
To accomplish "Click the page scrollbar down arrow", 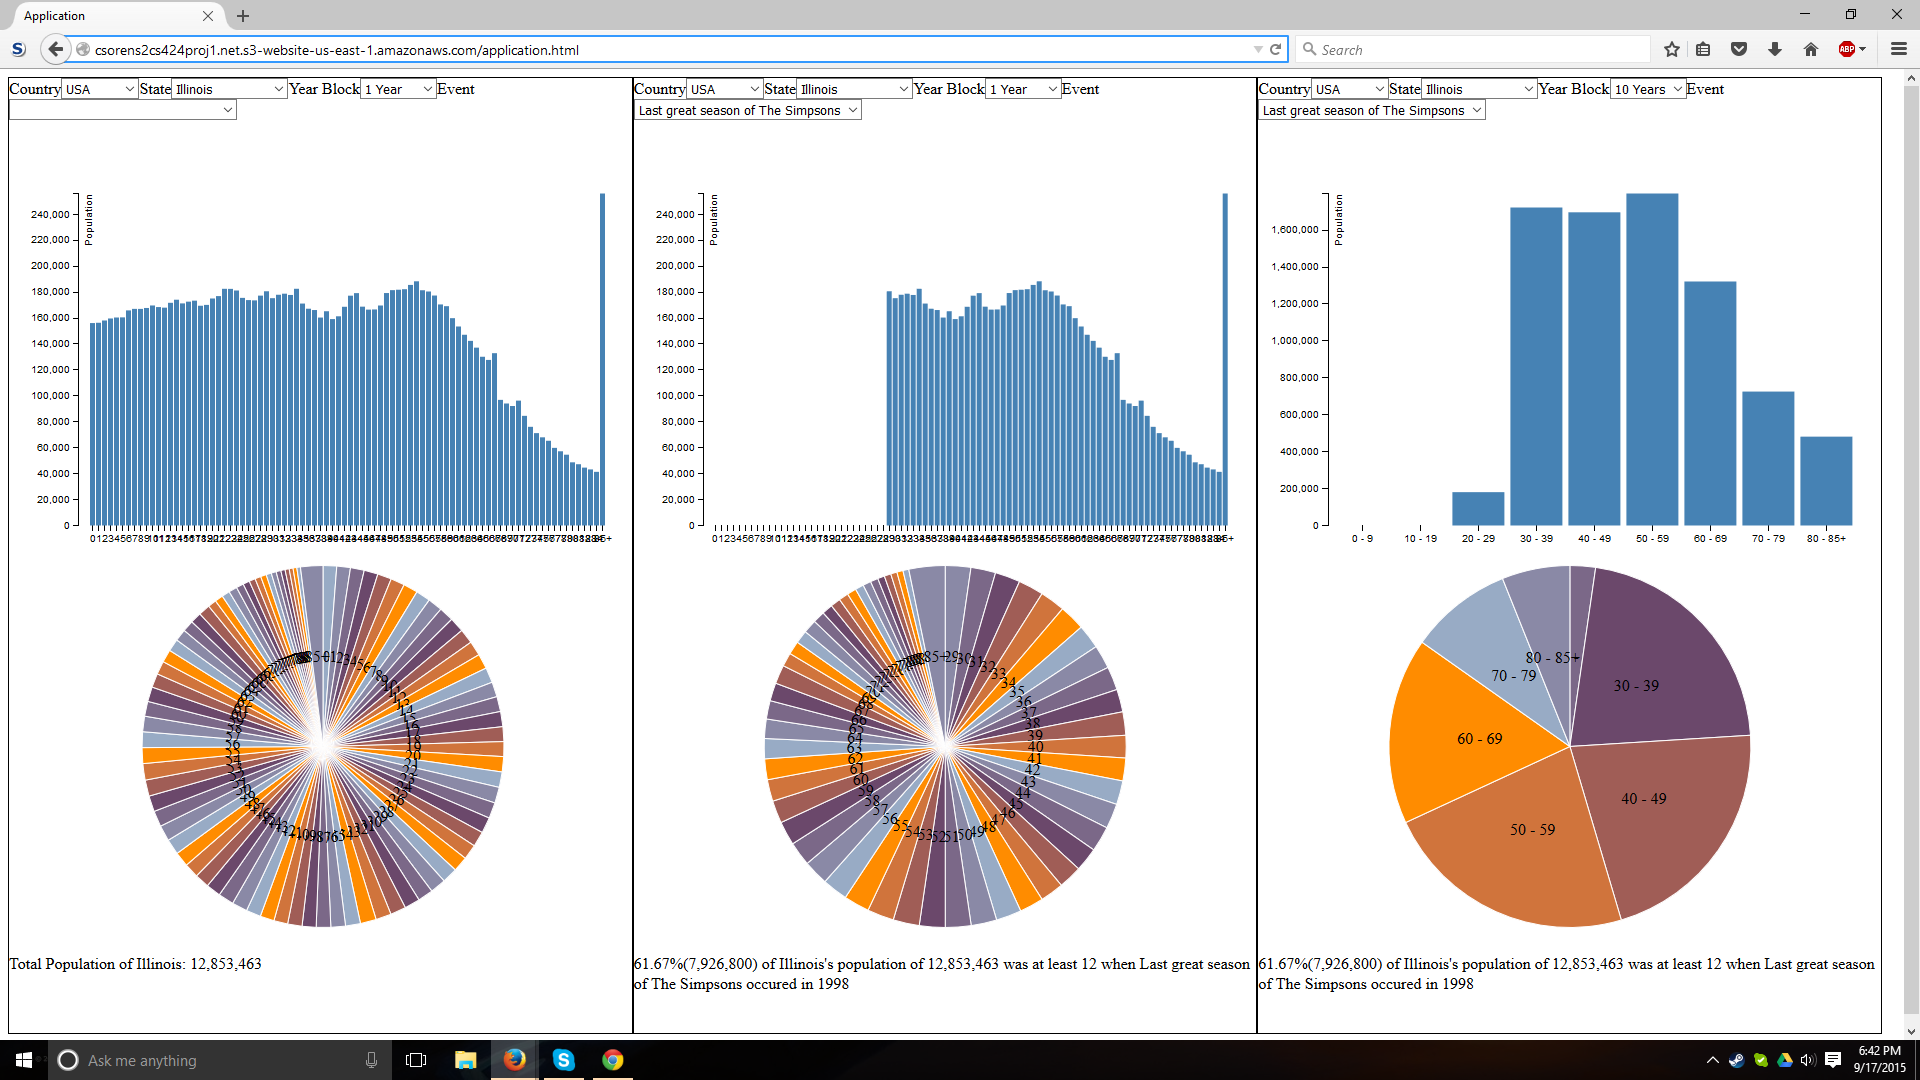I will pyautogui.click(x=1911, y=1031).
